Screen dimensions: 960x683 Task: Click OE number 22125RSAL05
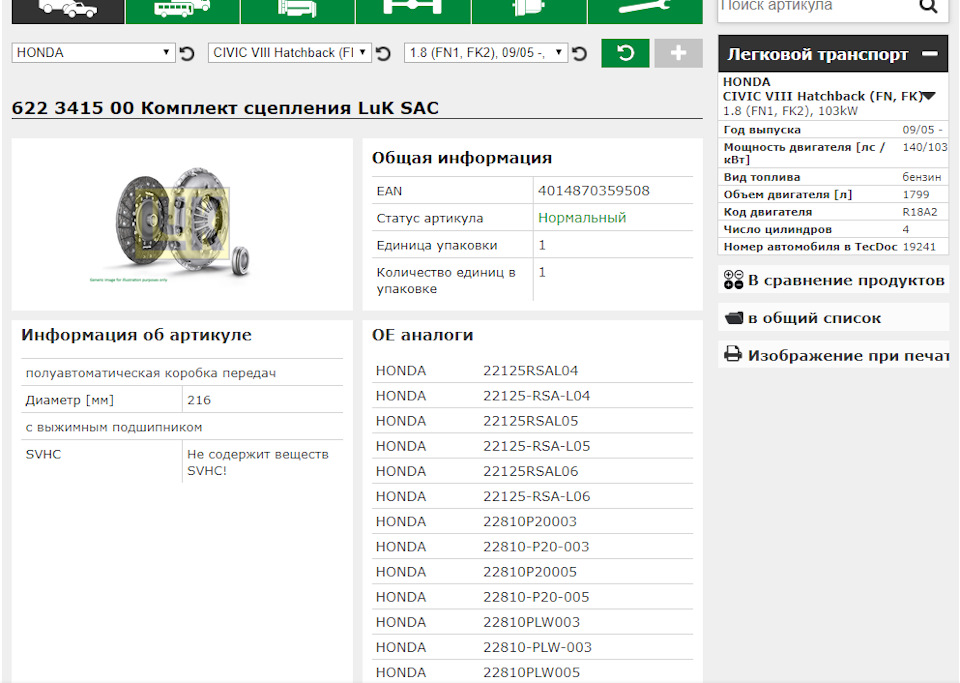tap(530, 421)
